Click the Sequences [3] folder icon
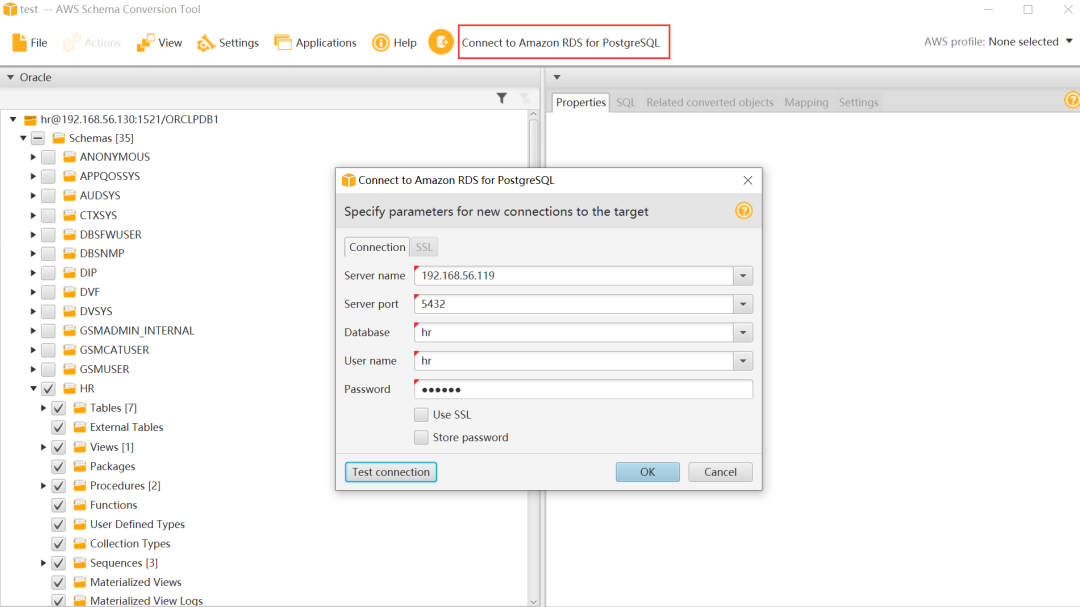Image resolution: width=1080 pixels, height=607 pixels. 80,563
